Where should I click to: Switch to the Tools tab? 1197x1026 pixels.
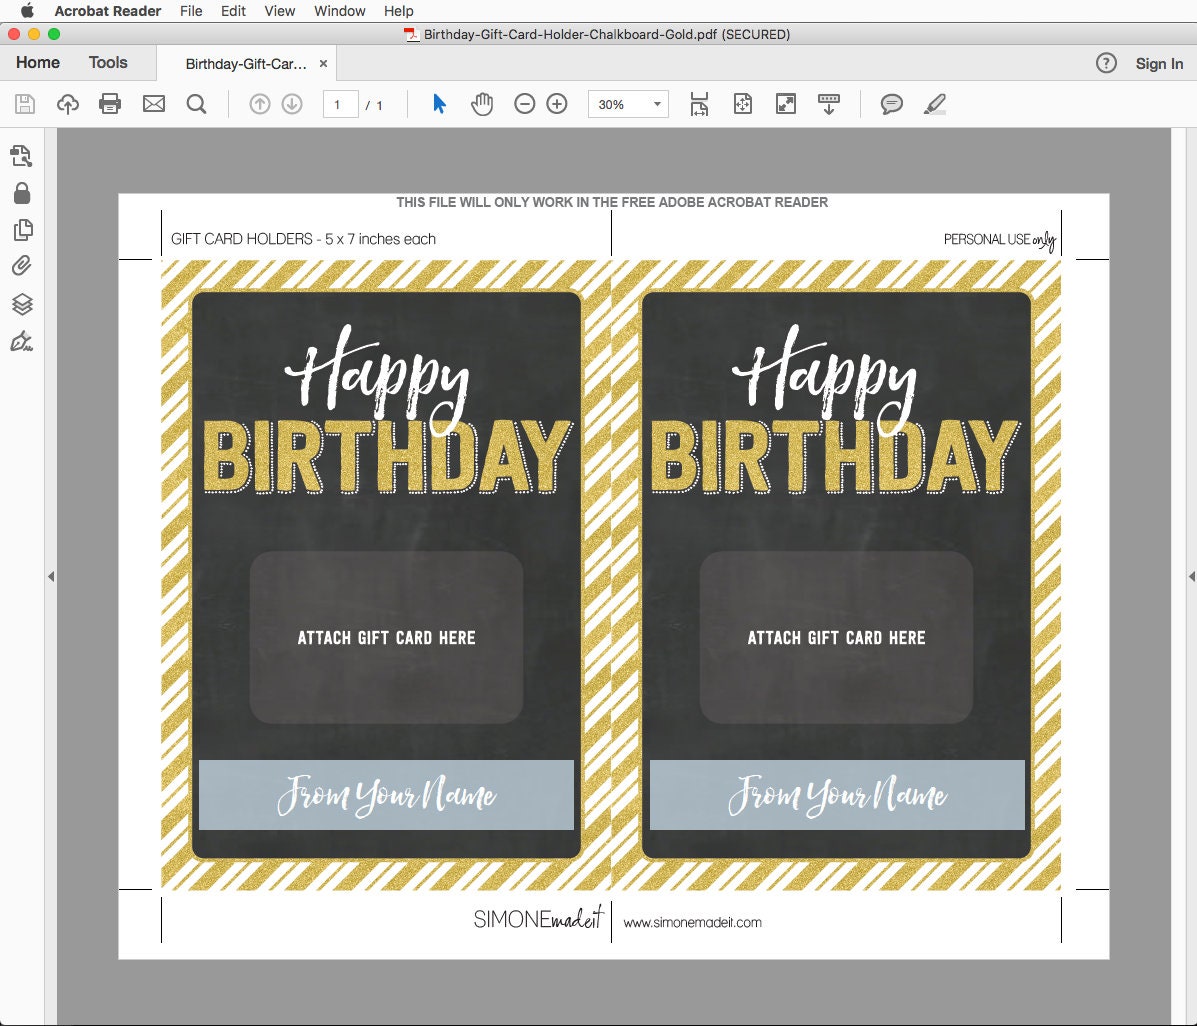click(108, 62)
